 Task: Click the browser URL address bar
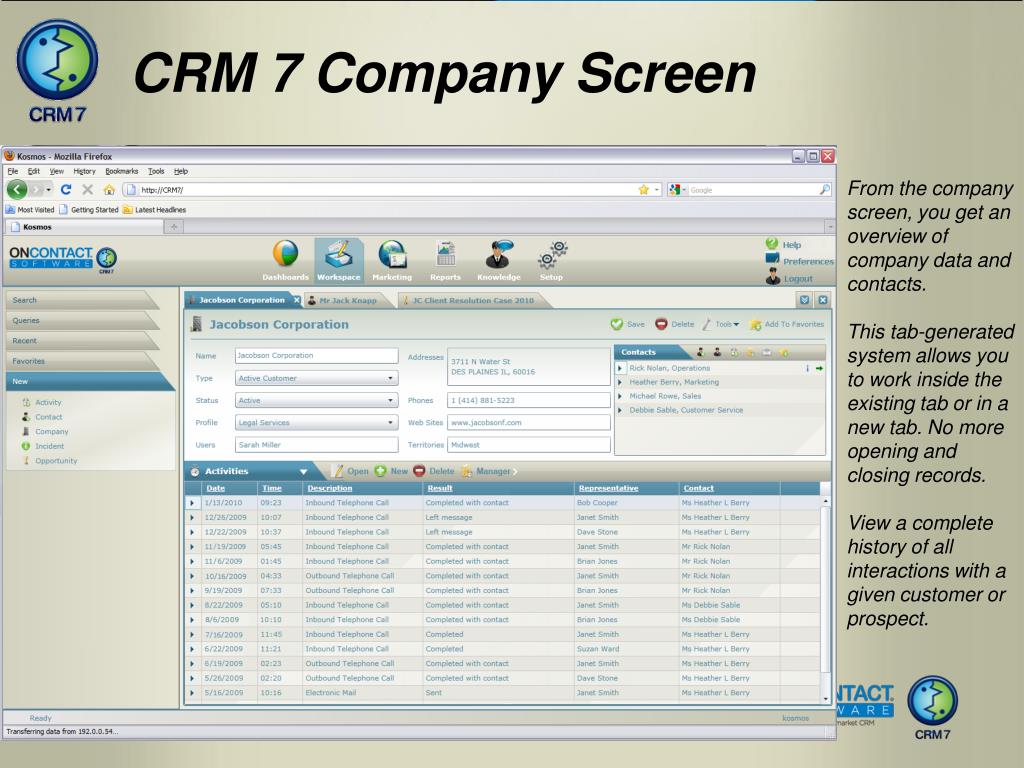coord(385,189)
